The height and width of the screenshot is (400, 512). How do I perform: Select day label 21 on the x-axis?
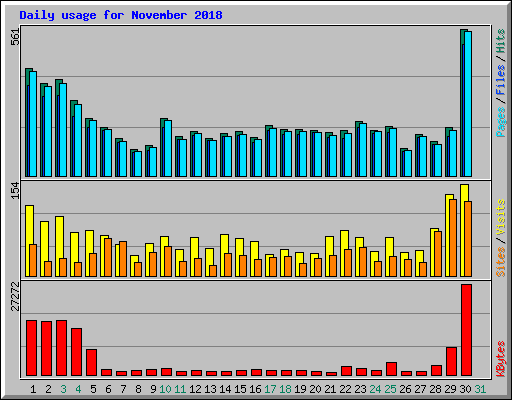[330, 389]
